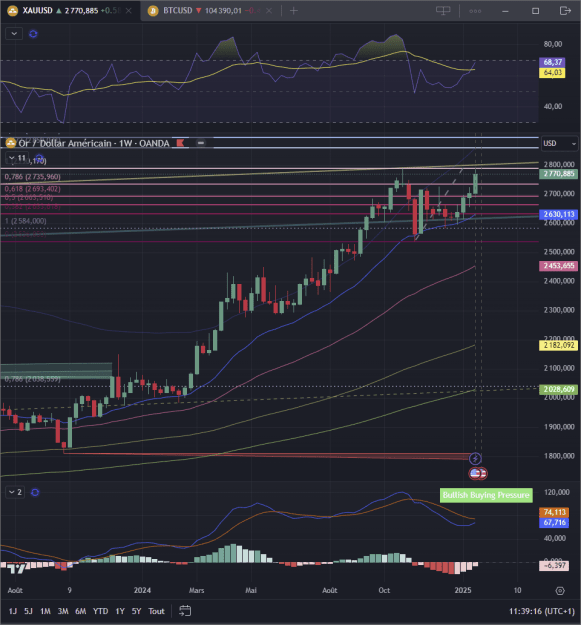Viewport: 581px width, 625px height.
Task: Open the go-to-date calendar icon
Action: [185, 611]
